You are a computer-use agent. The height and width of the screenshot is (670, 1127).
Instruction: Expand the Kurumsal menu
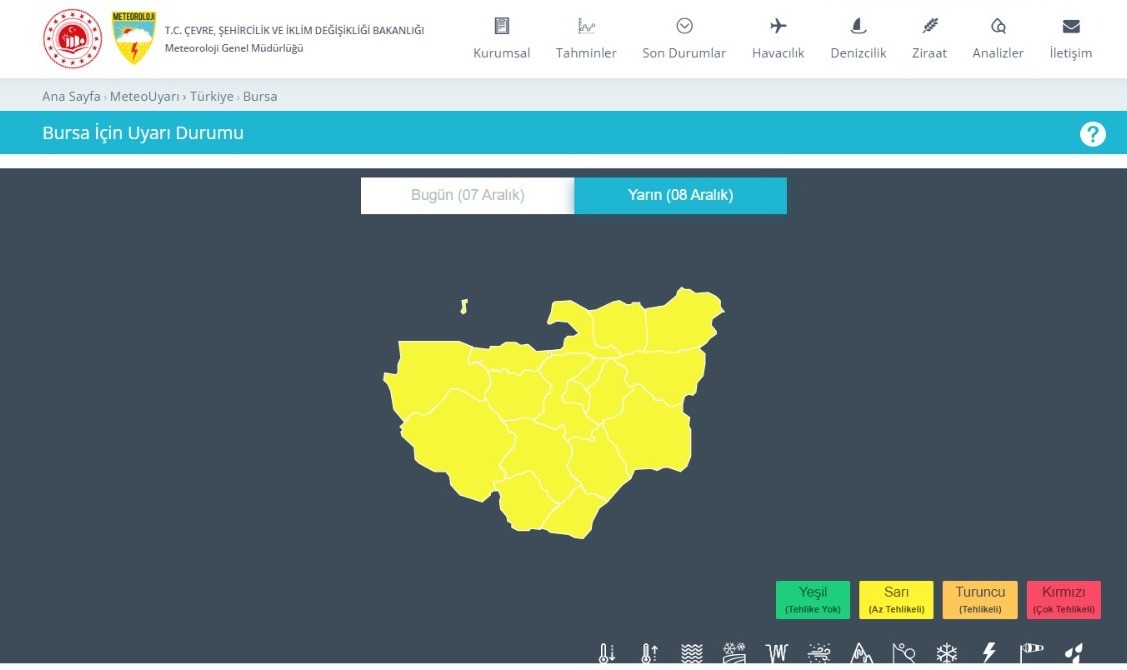pyautogui.click(x=501, y=39)
